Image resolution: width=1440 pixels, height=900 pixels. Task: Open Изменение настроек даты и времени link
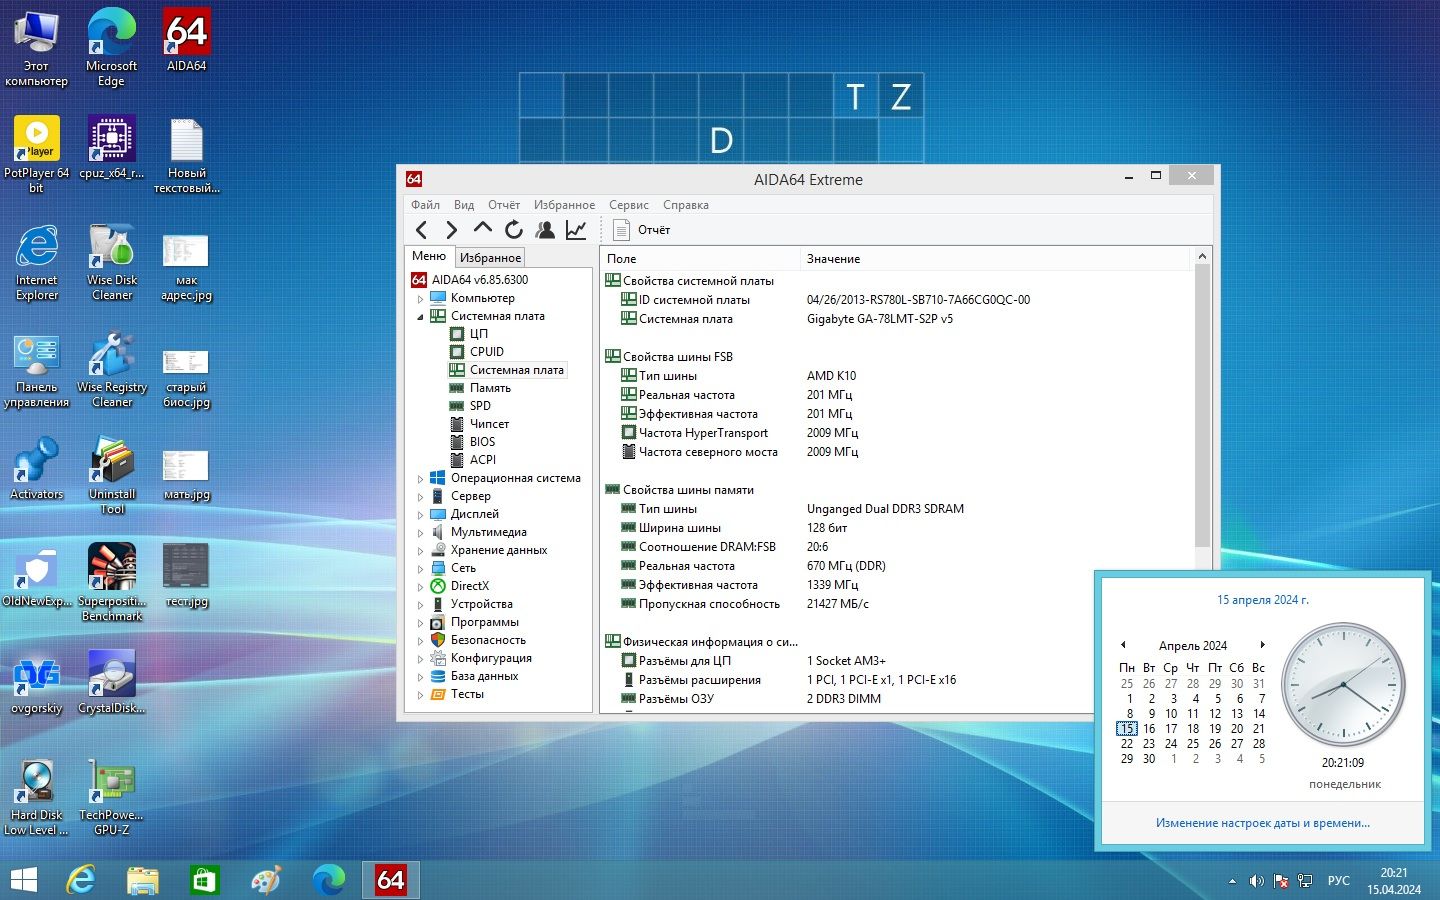pyautogui.click(x=1262, y=823)
